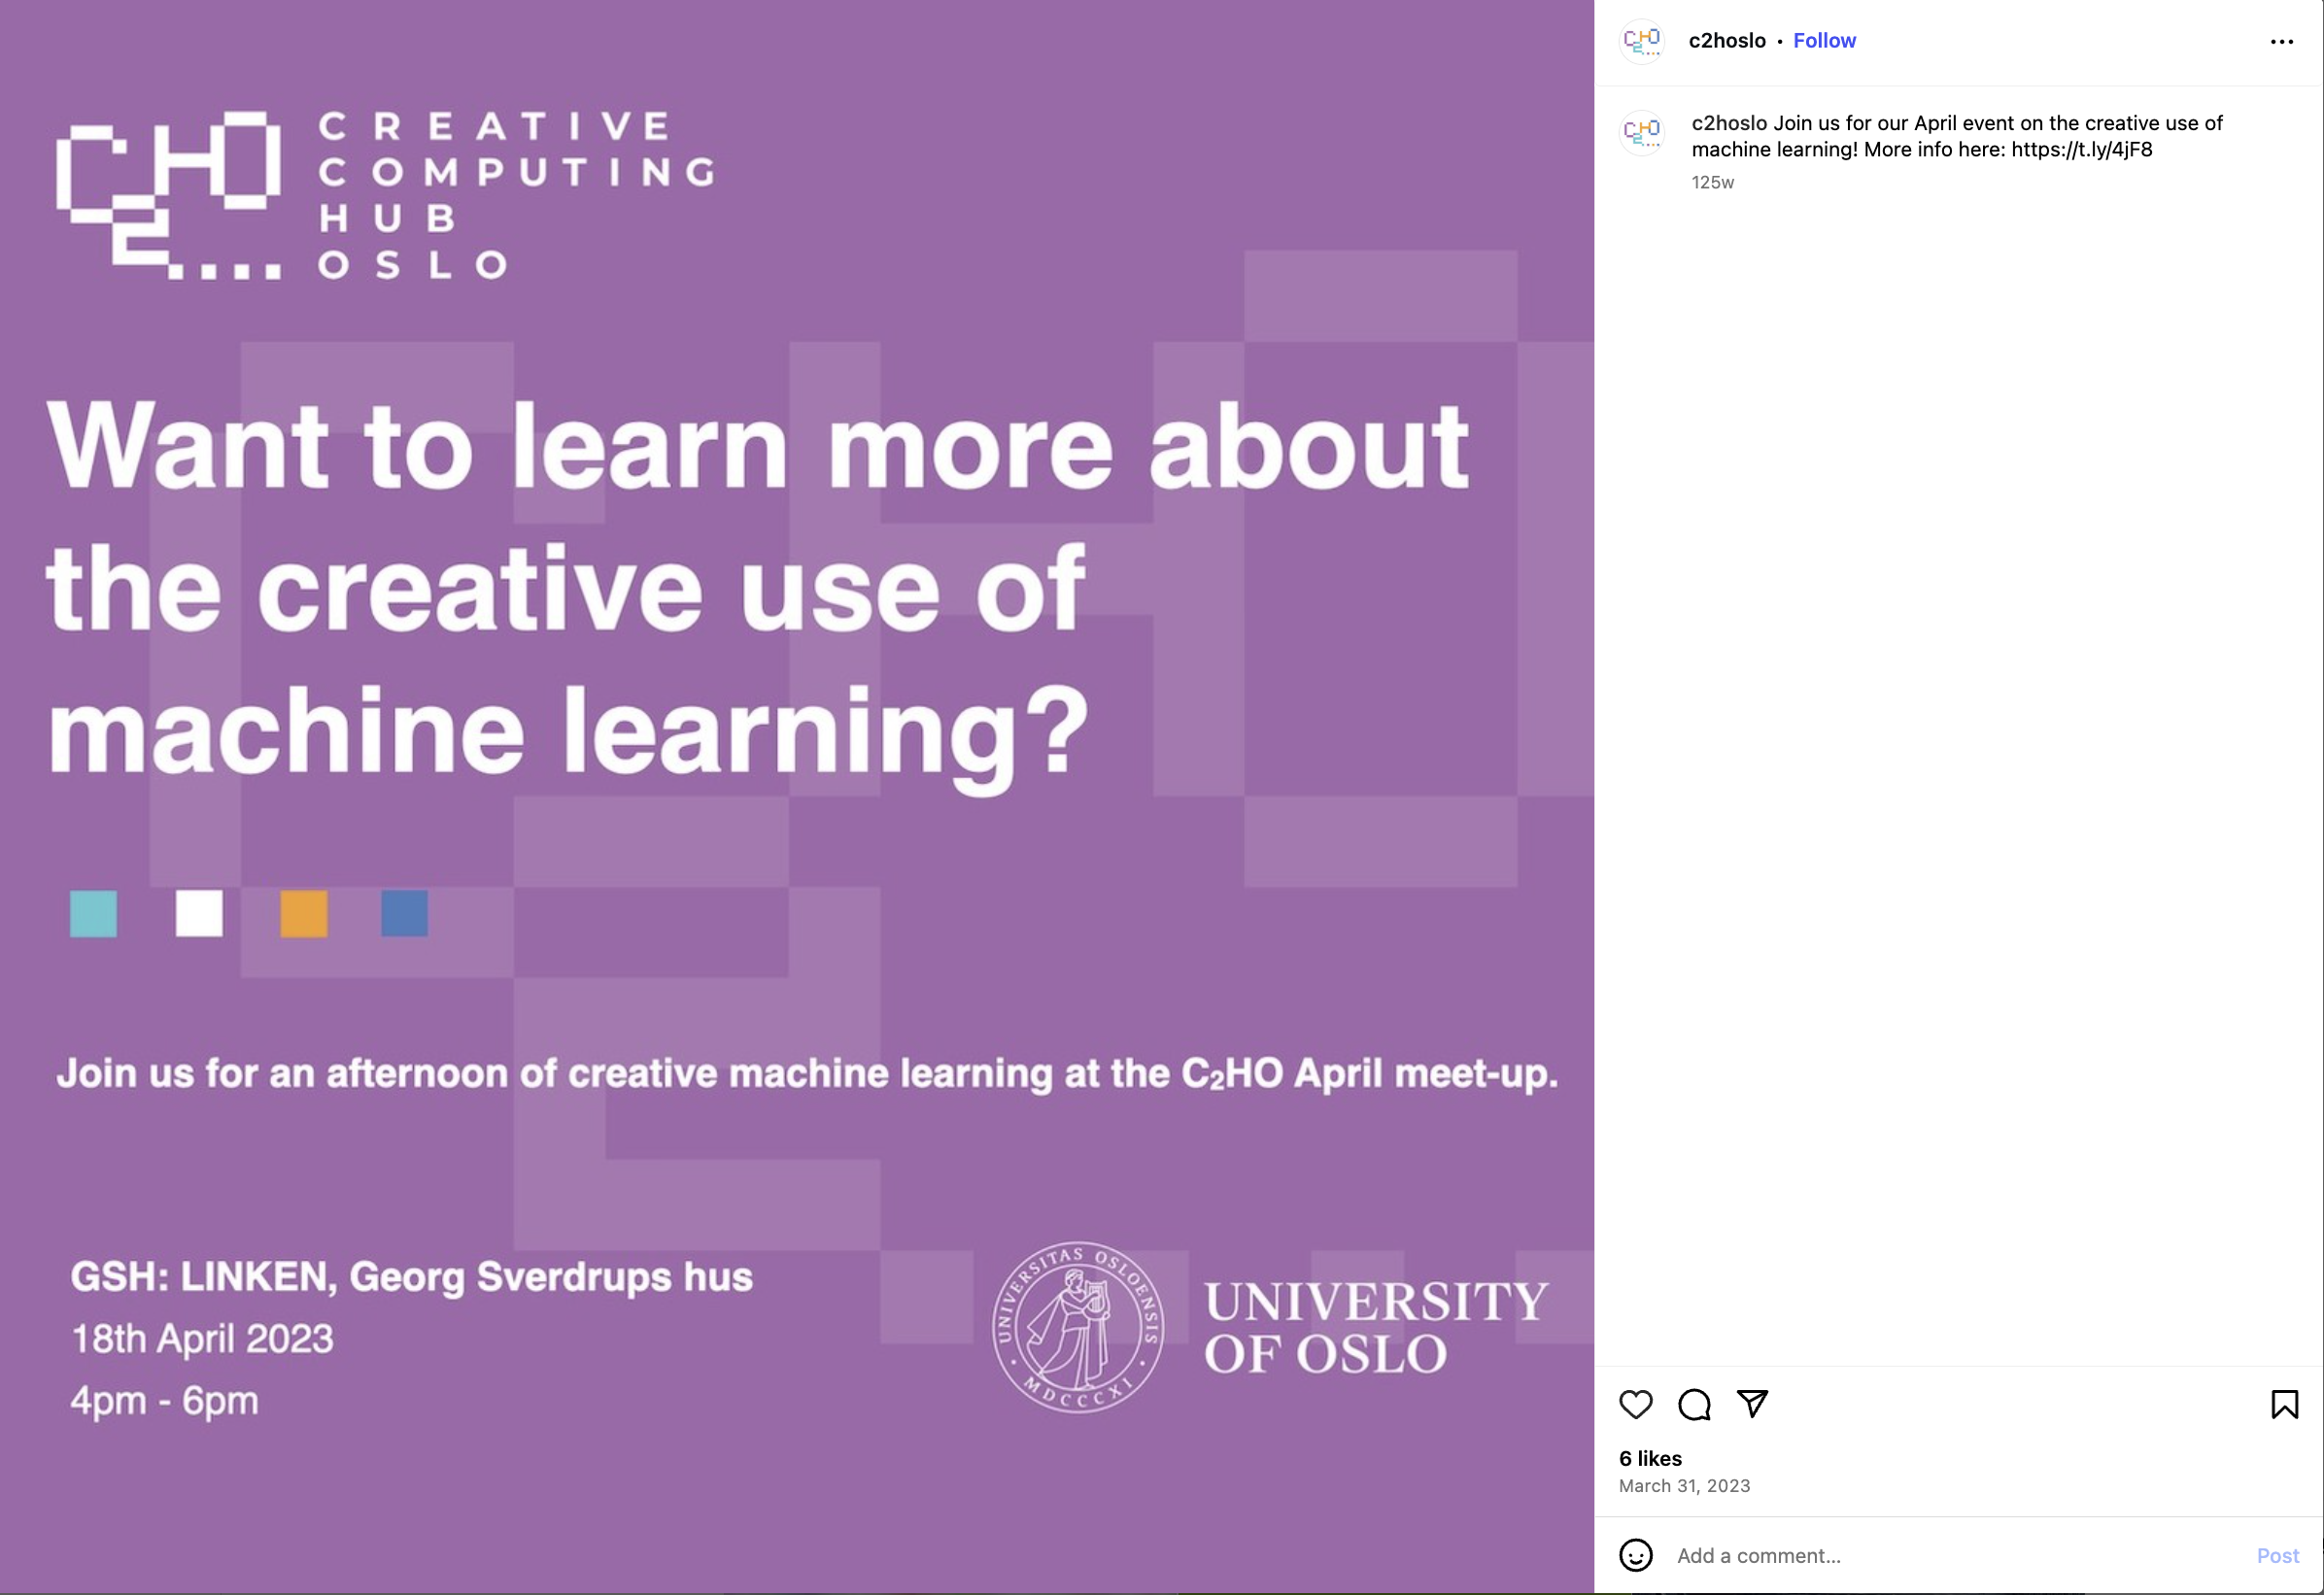Click the March 31, 2023 date
2324x1595 pixels.
[x=1684, y=1486]
